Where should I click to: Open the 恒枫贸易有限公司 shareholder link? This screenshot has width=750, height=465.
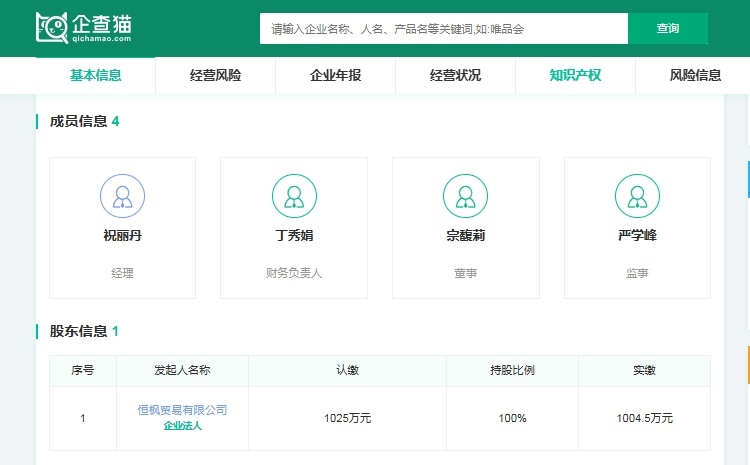[182, 410]
